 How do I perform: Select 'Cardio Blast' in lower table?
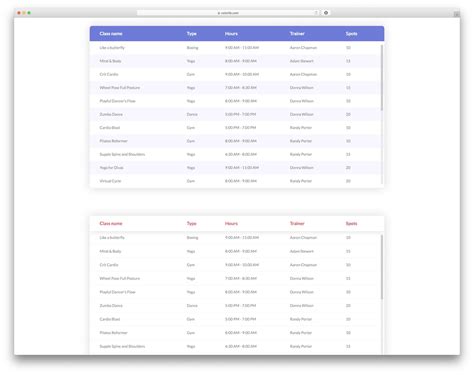(x=110, y=319)
